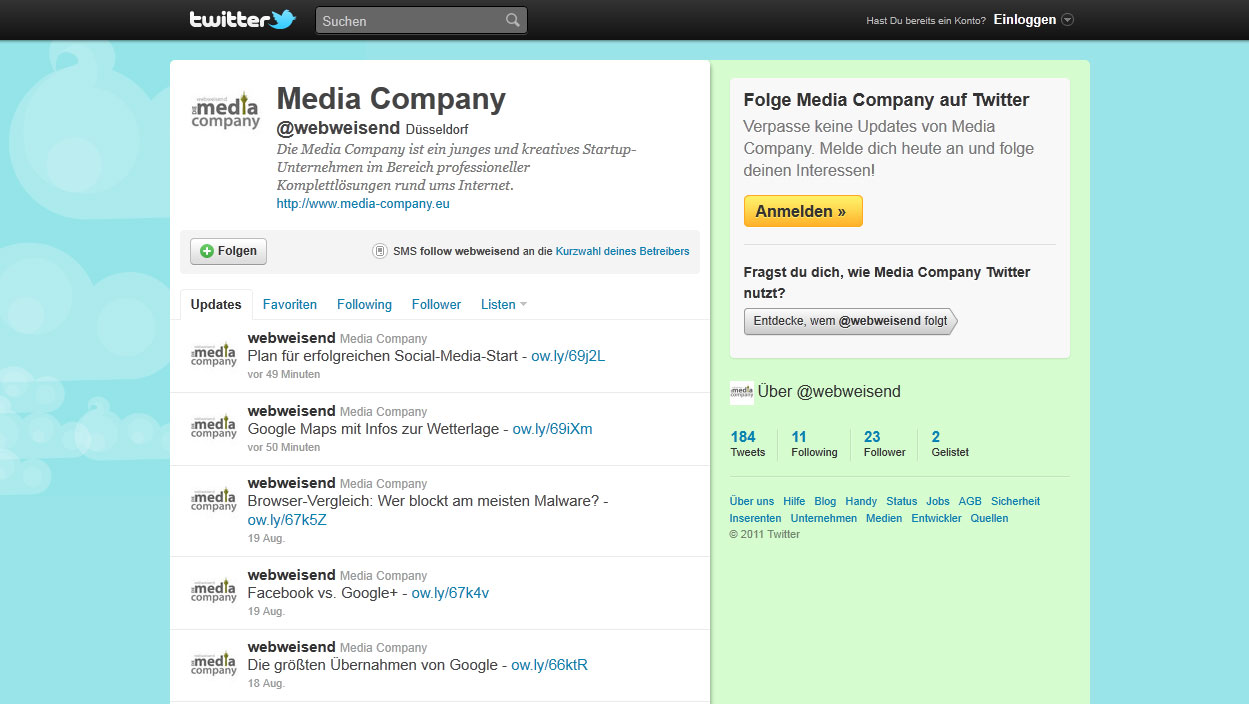Click the Media Company profile logo

click(x=226, y=110)
